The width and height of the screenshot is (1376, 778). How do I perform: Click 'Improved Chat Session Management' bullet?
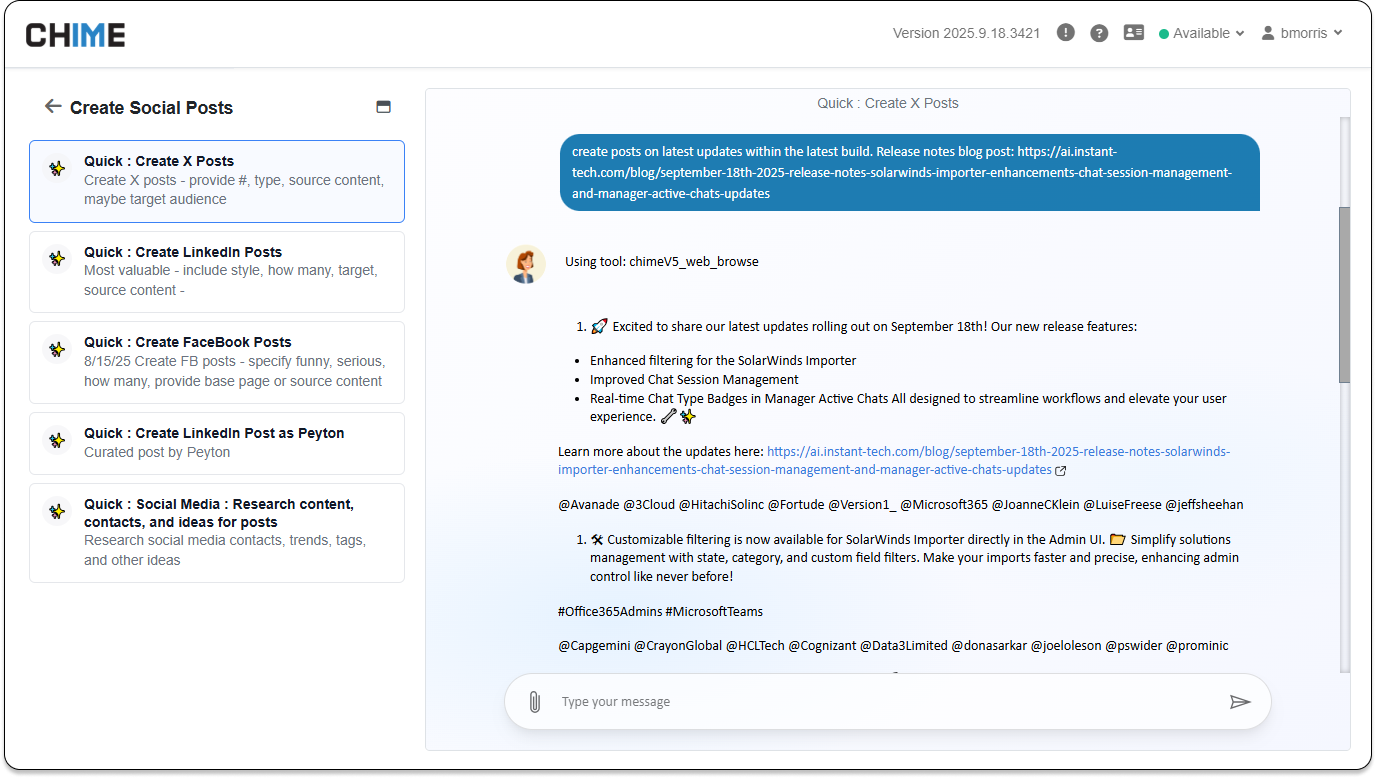click(694, 379)
